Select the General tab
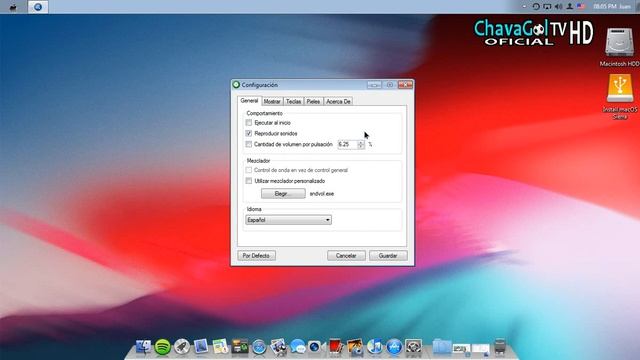 pyautogui.click(x=249, y=100)
